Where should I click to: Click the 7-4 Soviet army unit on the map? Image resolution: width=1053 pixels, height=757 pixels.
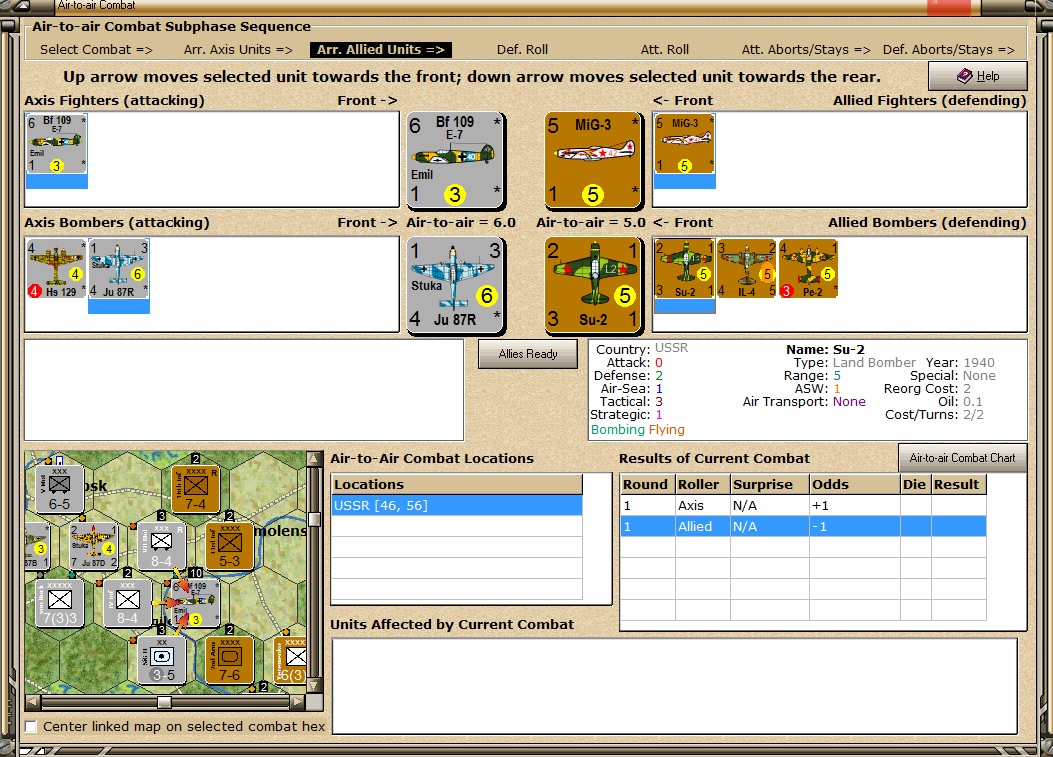[195, 490]
